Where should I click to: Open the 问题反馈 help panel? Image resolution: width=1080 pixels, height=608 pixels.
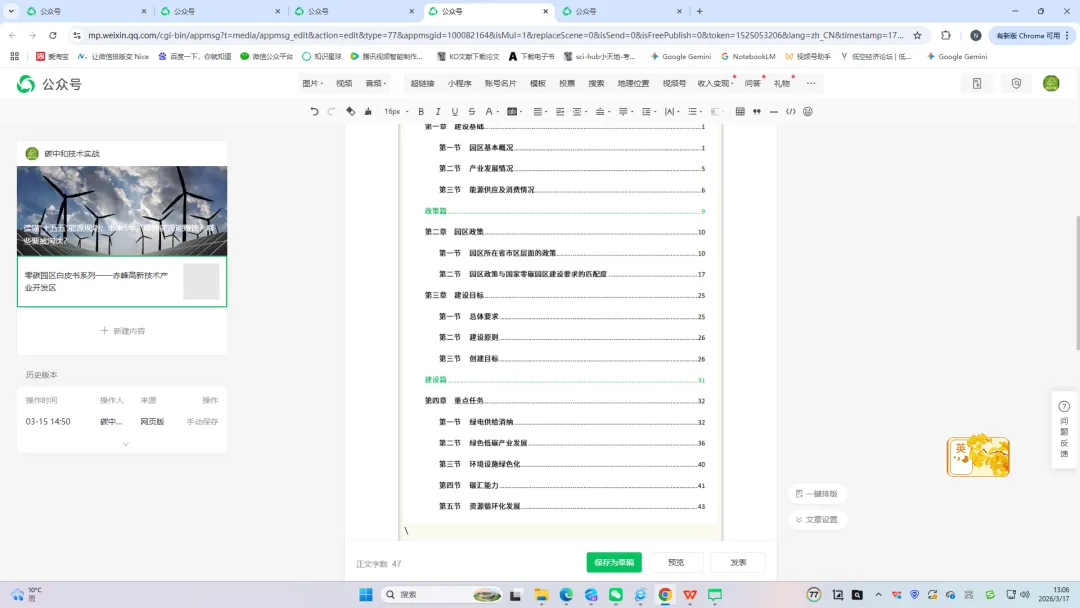[1064, 430]
